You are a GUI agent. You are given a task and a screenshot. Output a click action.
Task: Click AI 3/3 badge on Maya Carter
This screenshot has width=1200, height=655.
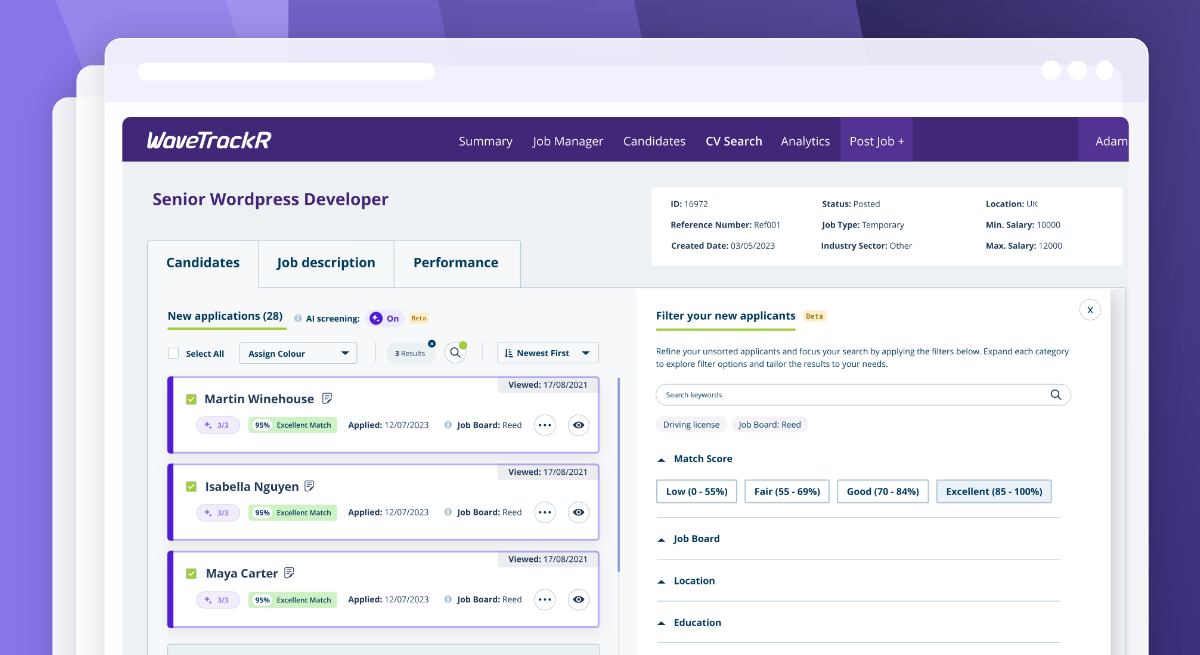[218, 600]
